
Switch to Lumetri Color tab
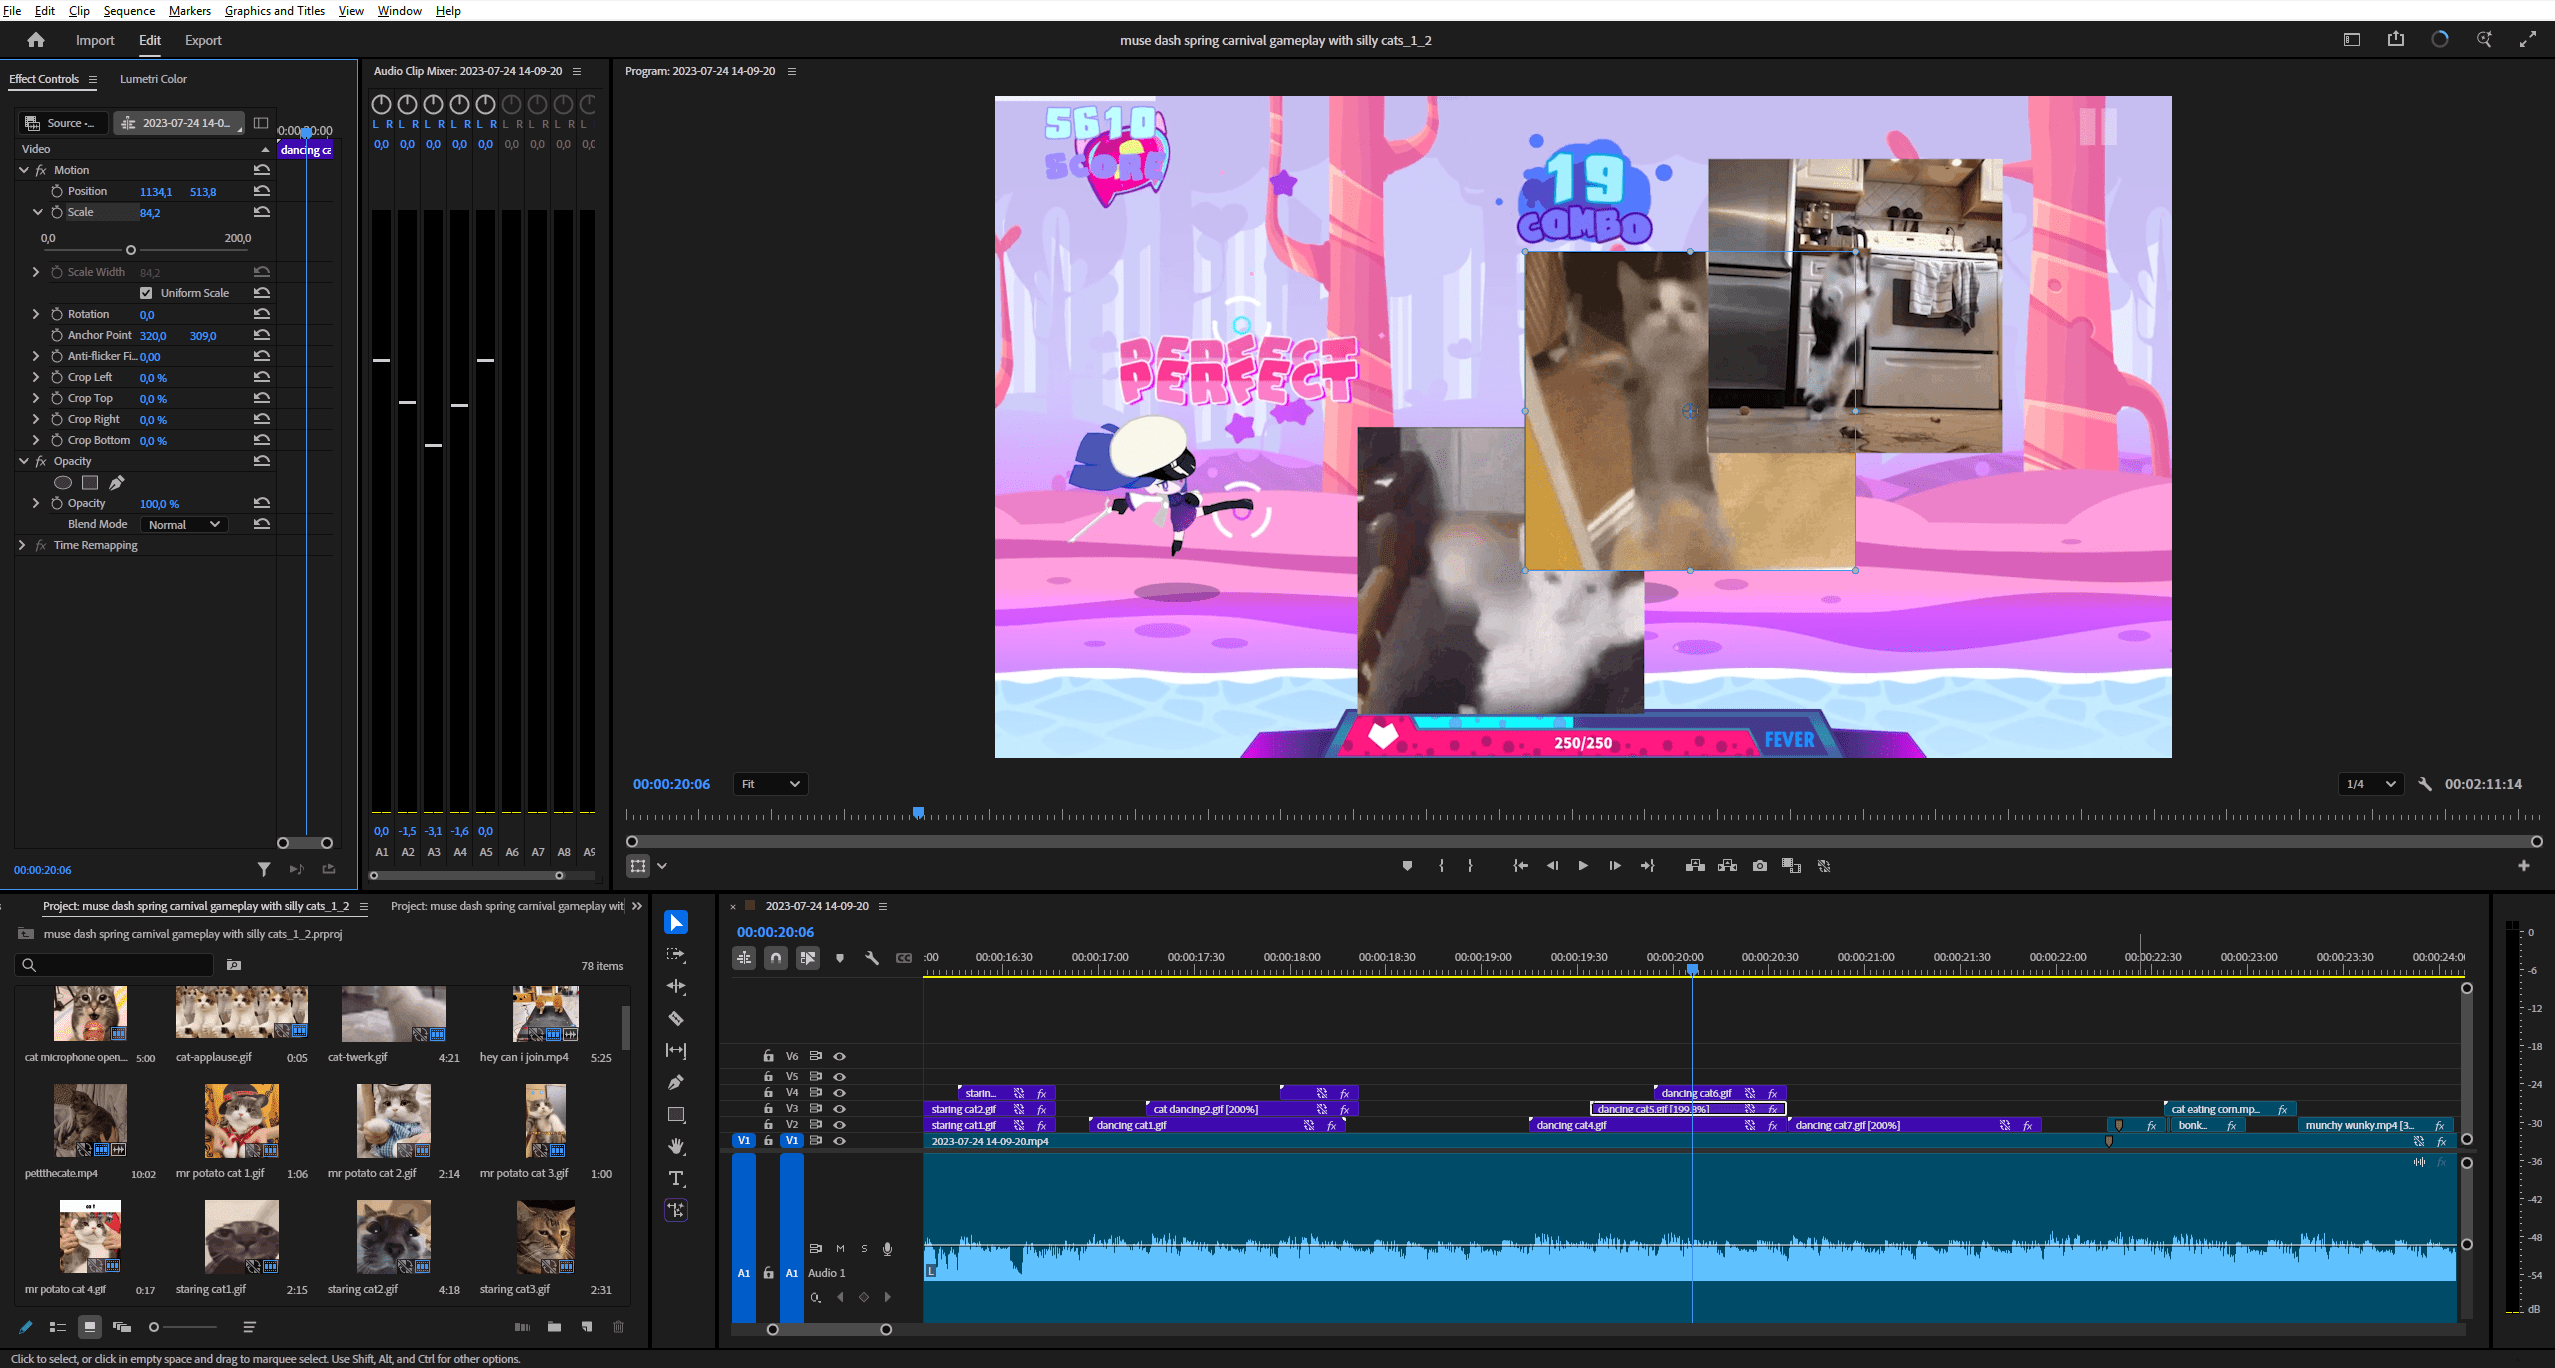point(153,79)
